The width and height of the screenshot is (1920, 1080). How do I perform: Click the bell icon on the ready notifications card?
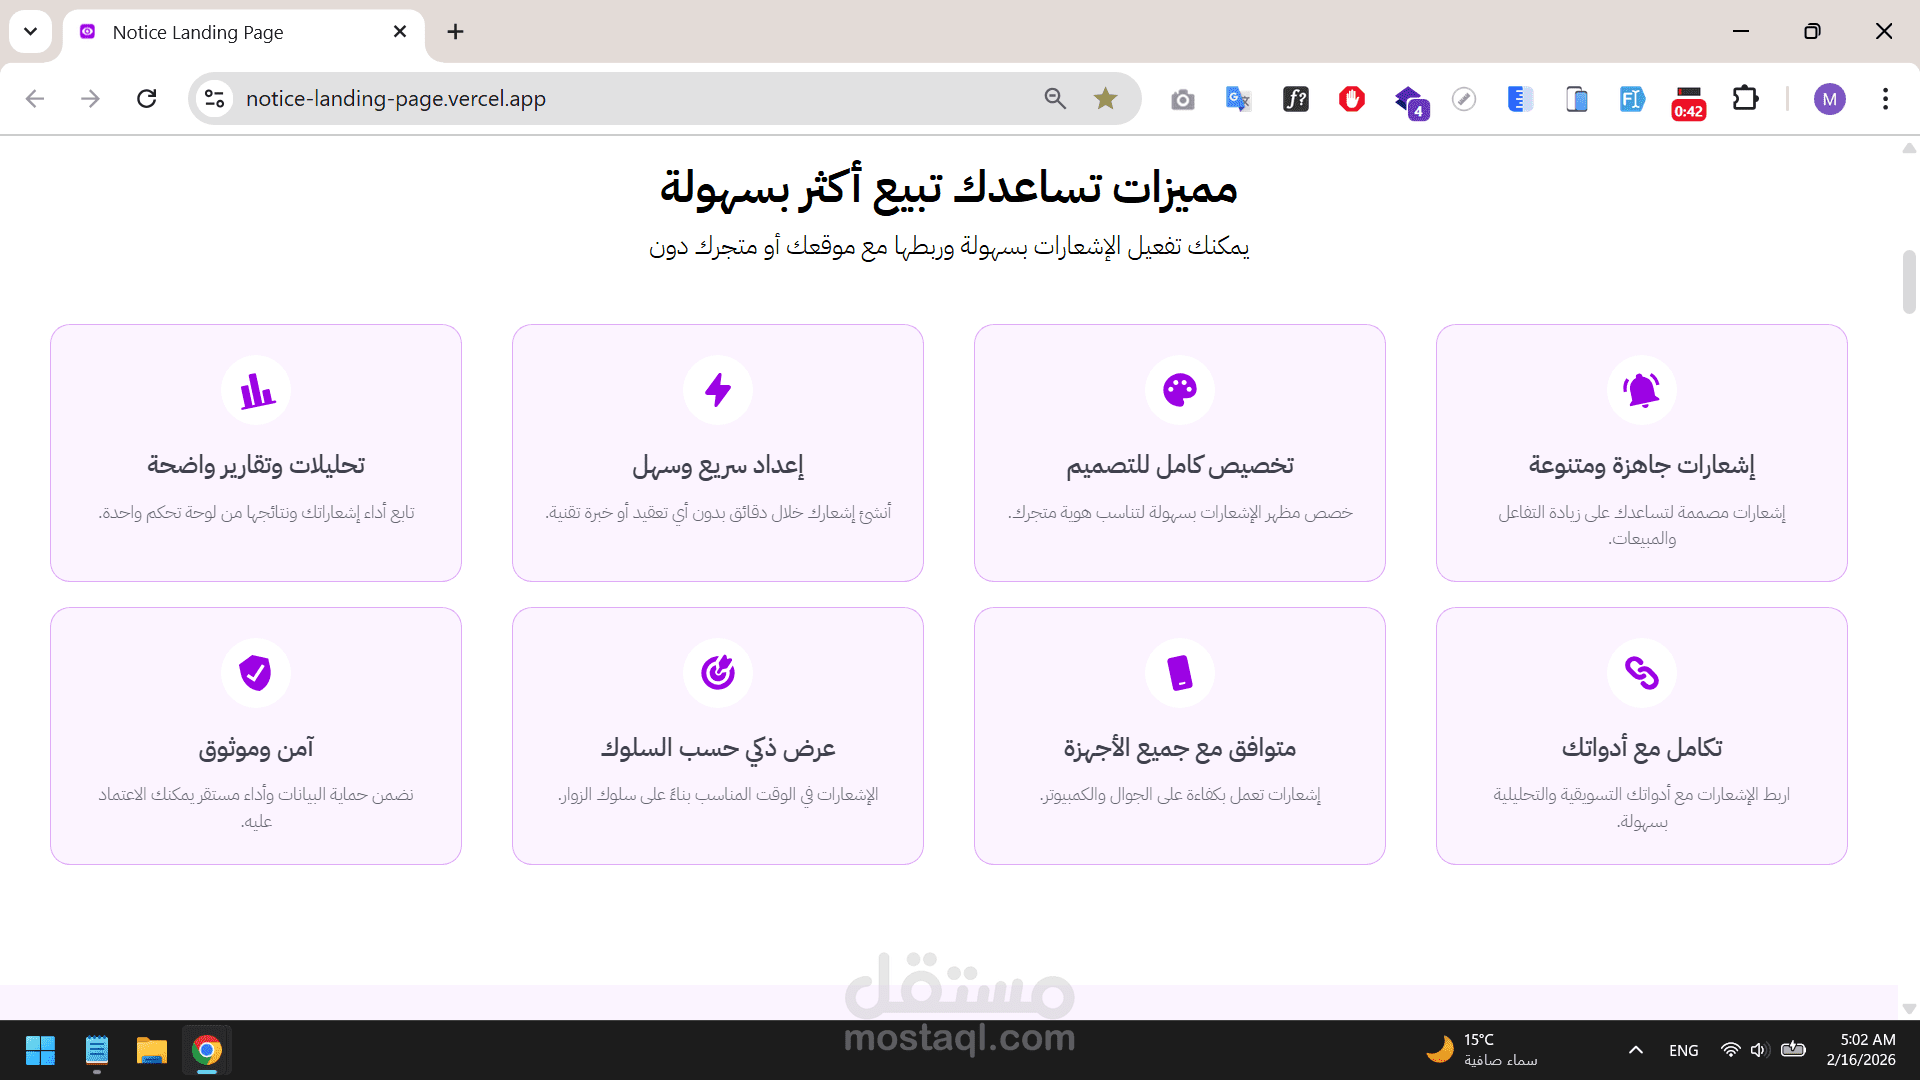pyautogui.click(x=1641, y=390)
